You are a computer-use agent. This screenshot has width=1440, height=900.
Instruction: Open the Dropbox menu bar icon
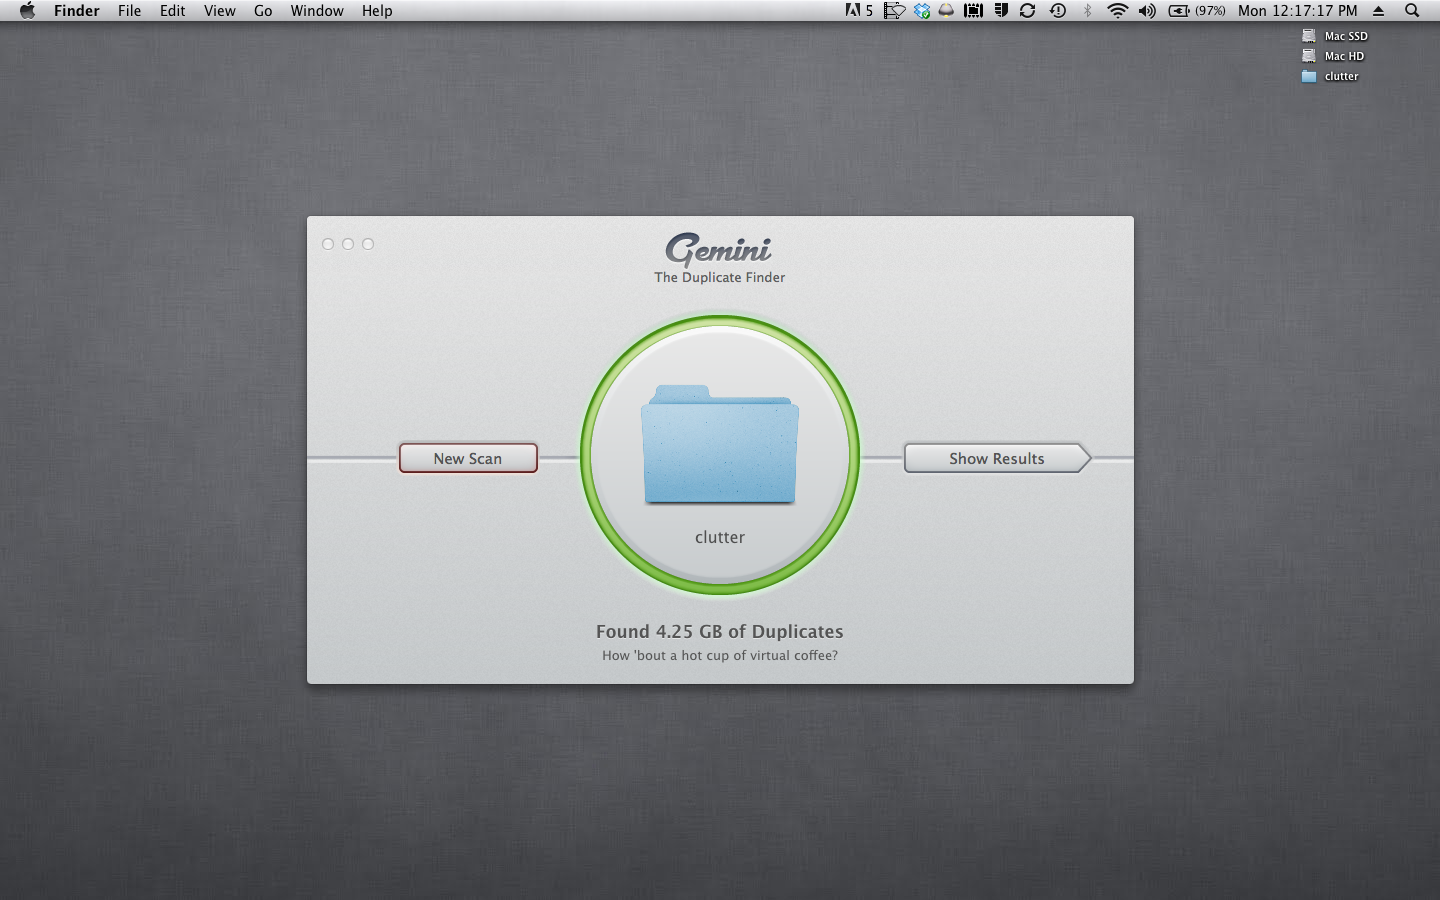click(x=922, y=11)
